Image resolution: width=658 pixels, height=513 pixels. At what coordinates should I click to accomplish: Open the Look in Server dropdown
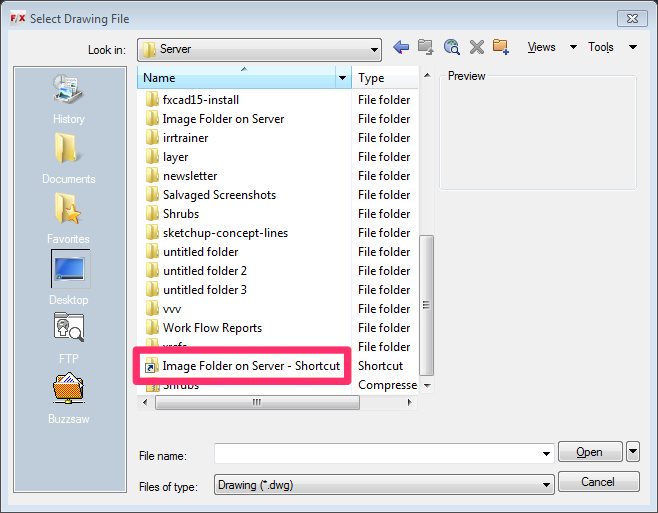pyautogui.click(x=259, y=50)
